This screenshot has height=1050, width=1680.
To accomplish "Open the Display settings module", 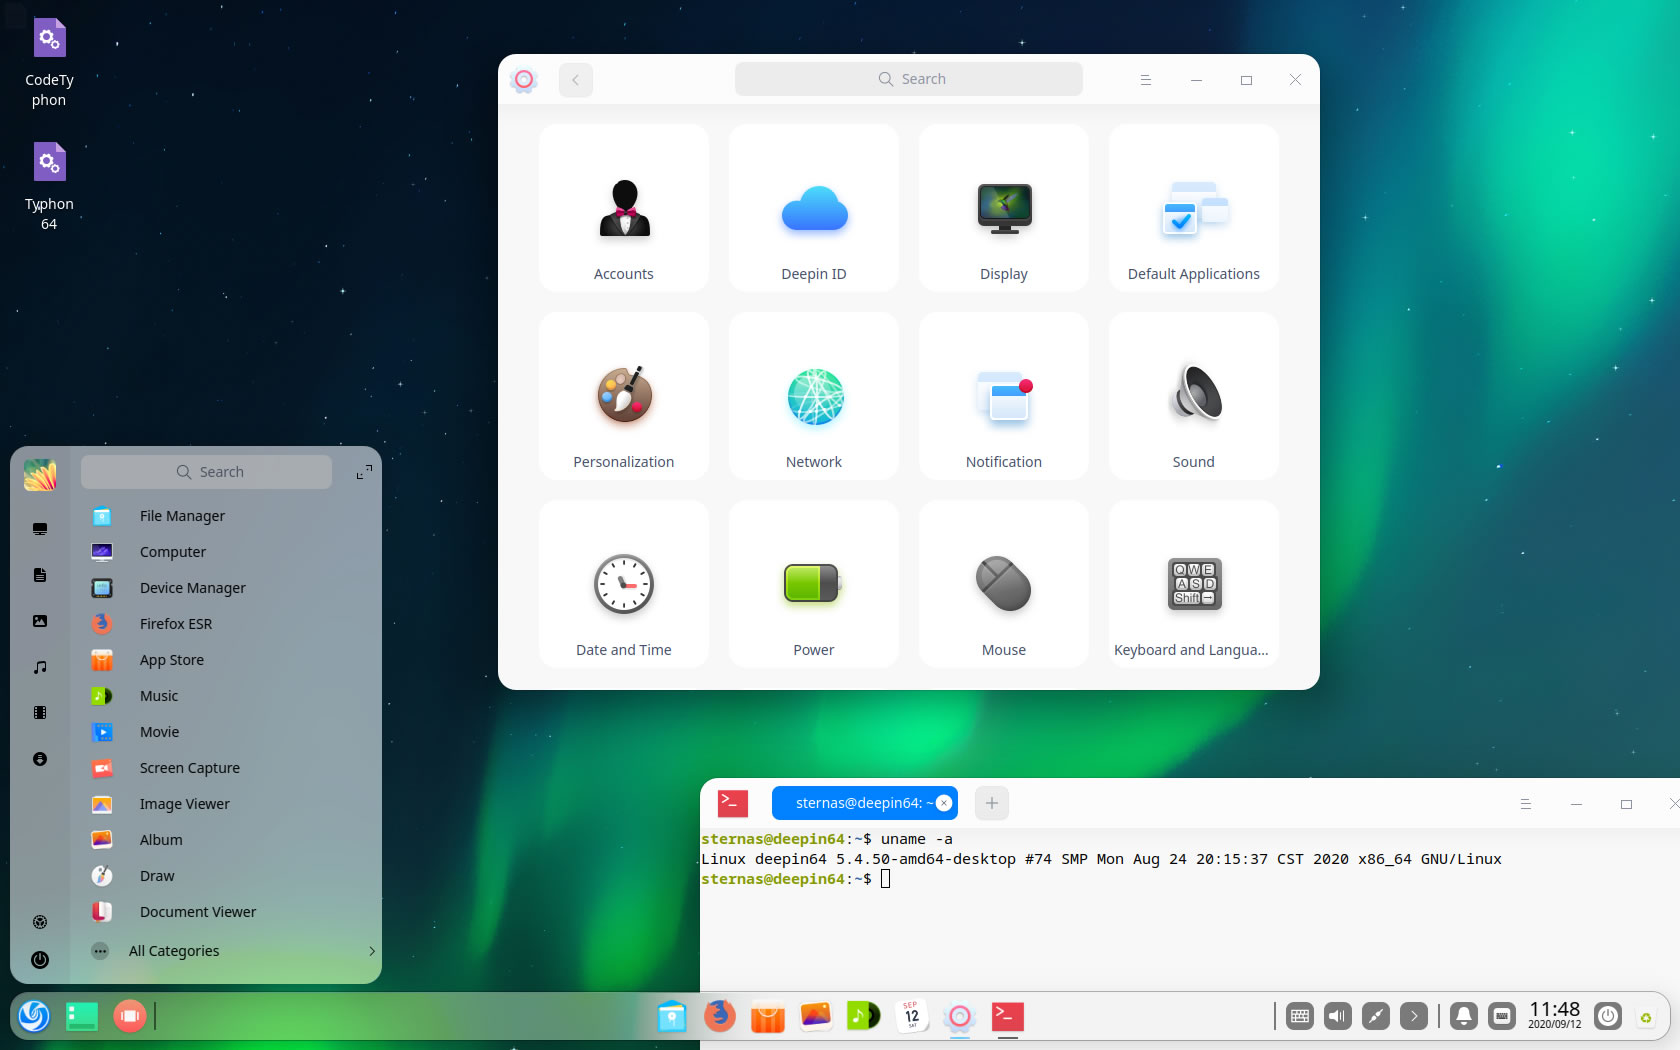I will 1004,208.
